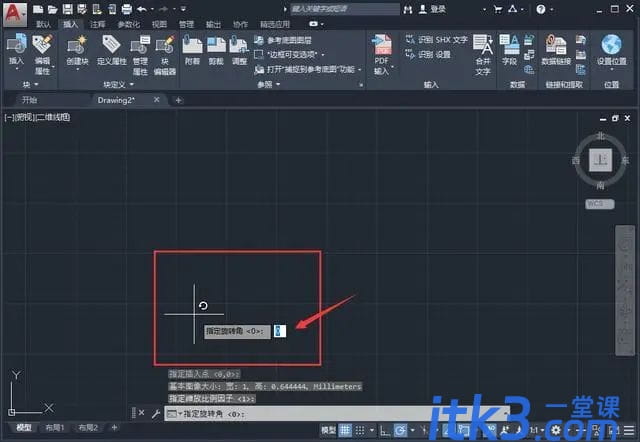Click the 识别设置 recognition settings item
This screenshot has height=442, width=640.
(428, 54)
